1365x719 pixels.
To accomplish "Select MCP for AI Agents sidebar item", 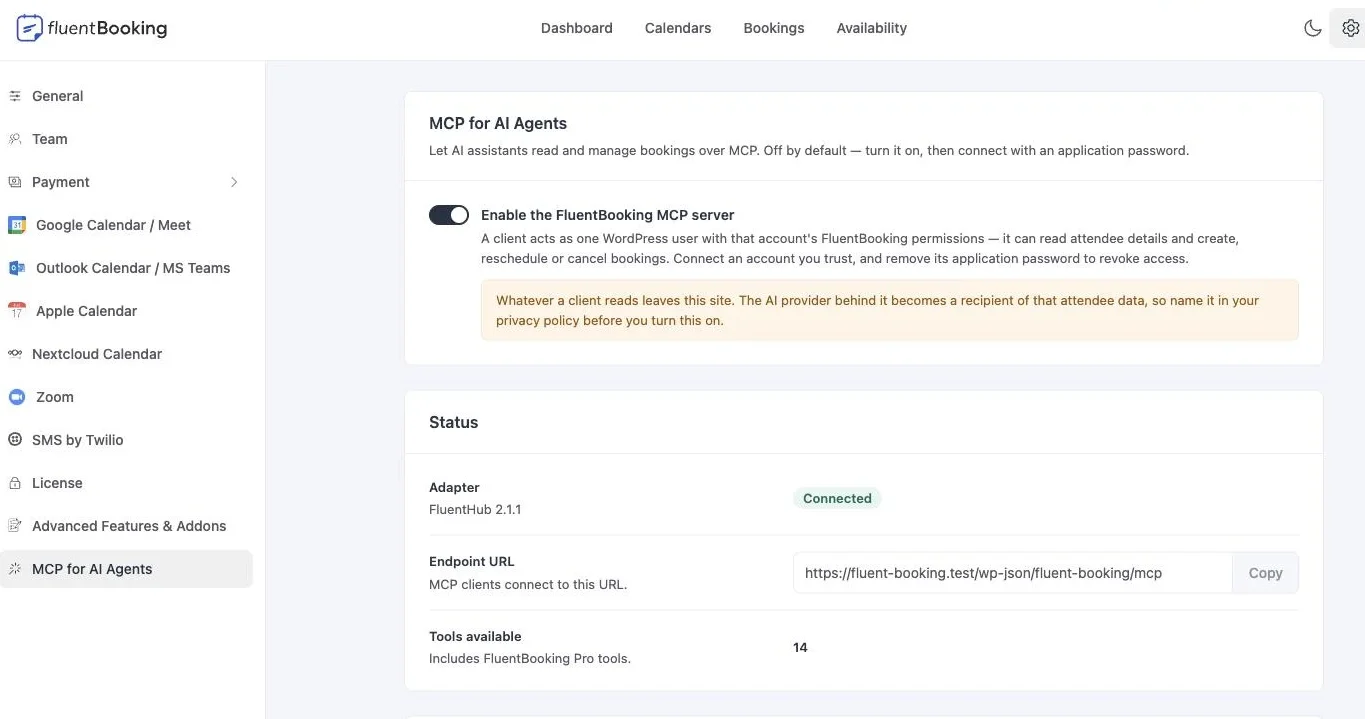I will [x=126, y=569].
